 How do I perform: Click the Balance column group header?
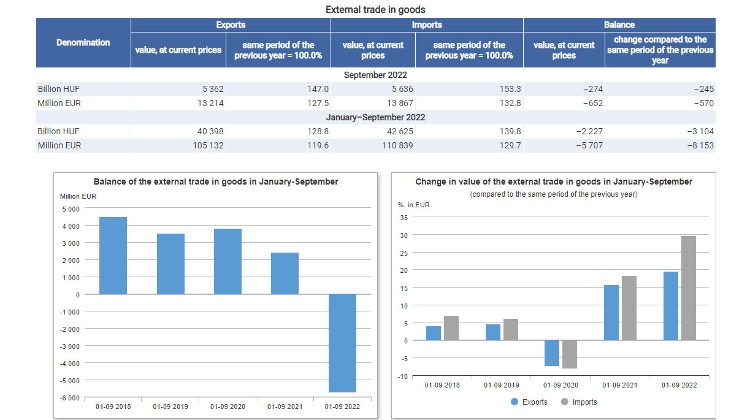(619, 23)
